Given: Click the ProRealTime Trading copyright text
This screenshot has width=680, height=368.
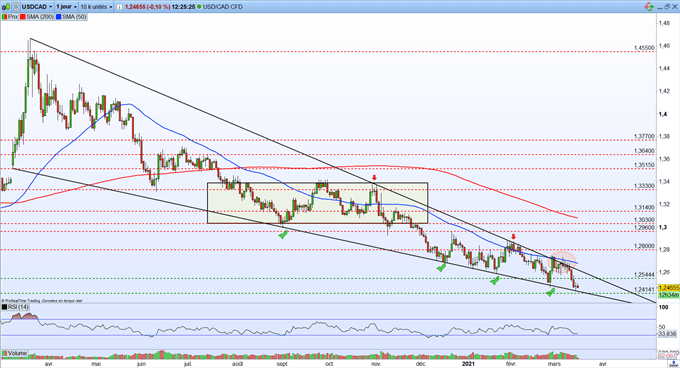Looking at the screenshot, I should [42, 301].
